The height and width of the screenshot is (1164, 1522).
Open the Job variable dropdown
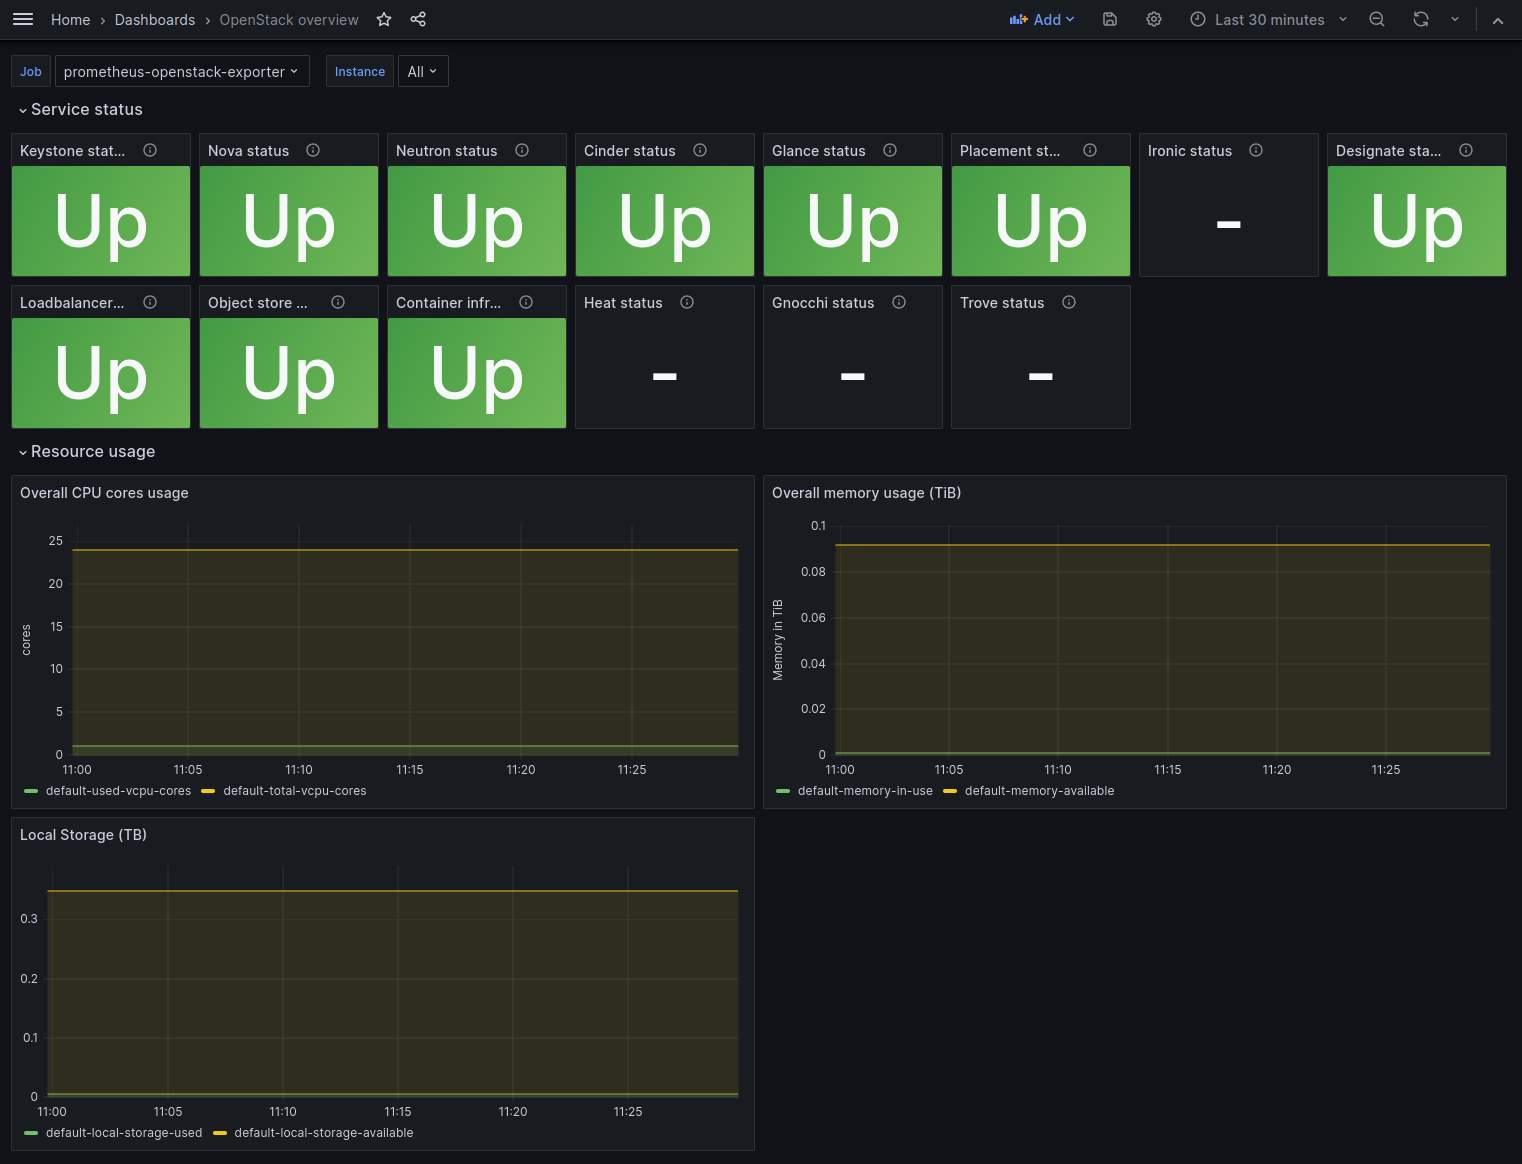181,72
